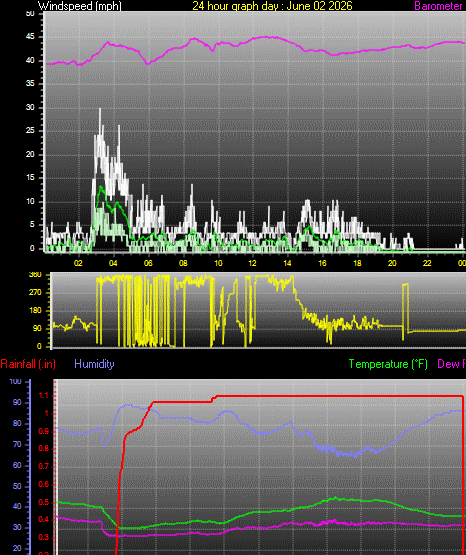Image resolution: width=466 pixels, height=555 pixels.
Task: Click the Humidity legend label
Action: click(x=94, y=364)
